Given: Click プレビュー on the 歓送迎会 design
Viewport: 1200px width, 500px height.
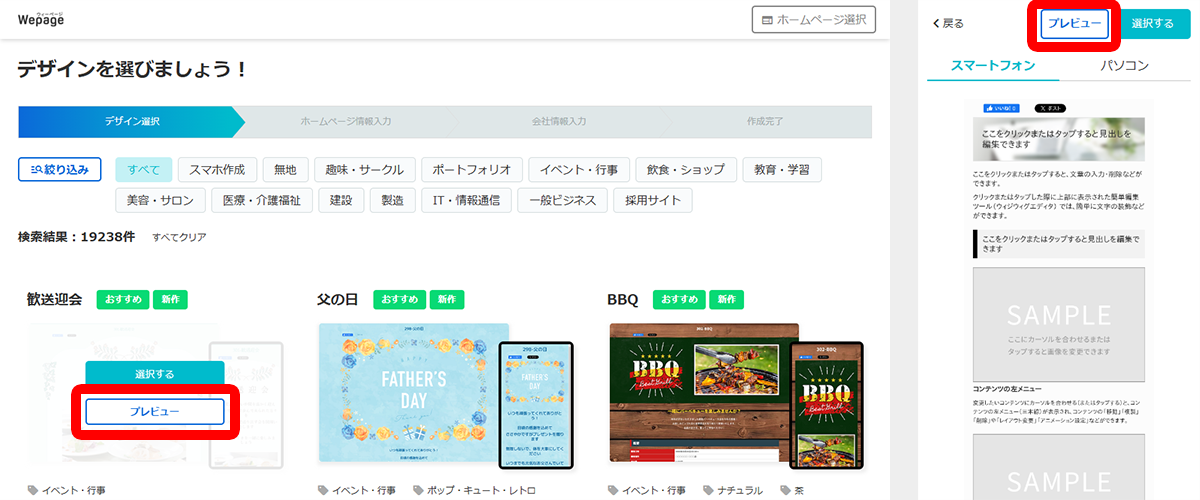Looking at the screenshot, I should point(154,411).
